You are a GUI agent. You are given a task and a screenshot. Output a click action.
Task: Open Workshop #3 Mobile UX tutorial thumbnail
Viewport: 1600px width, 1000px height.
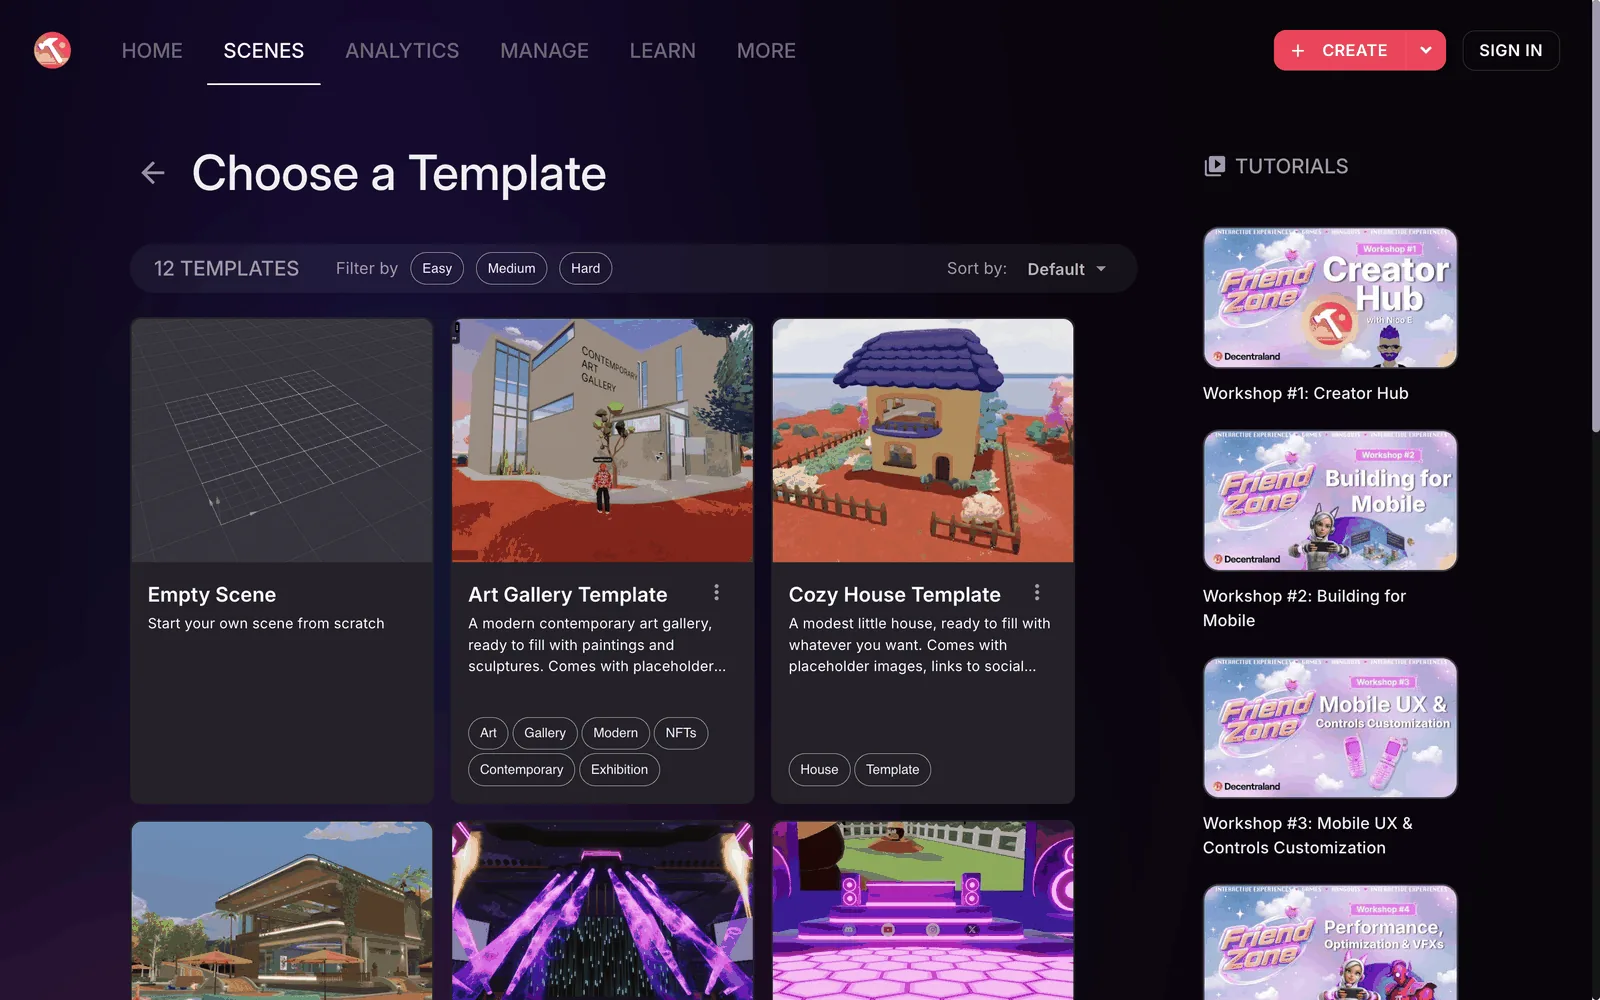pos(1330,728)
